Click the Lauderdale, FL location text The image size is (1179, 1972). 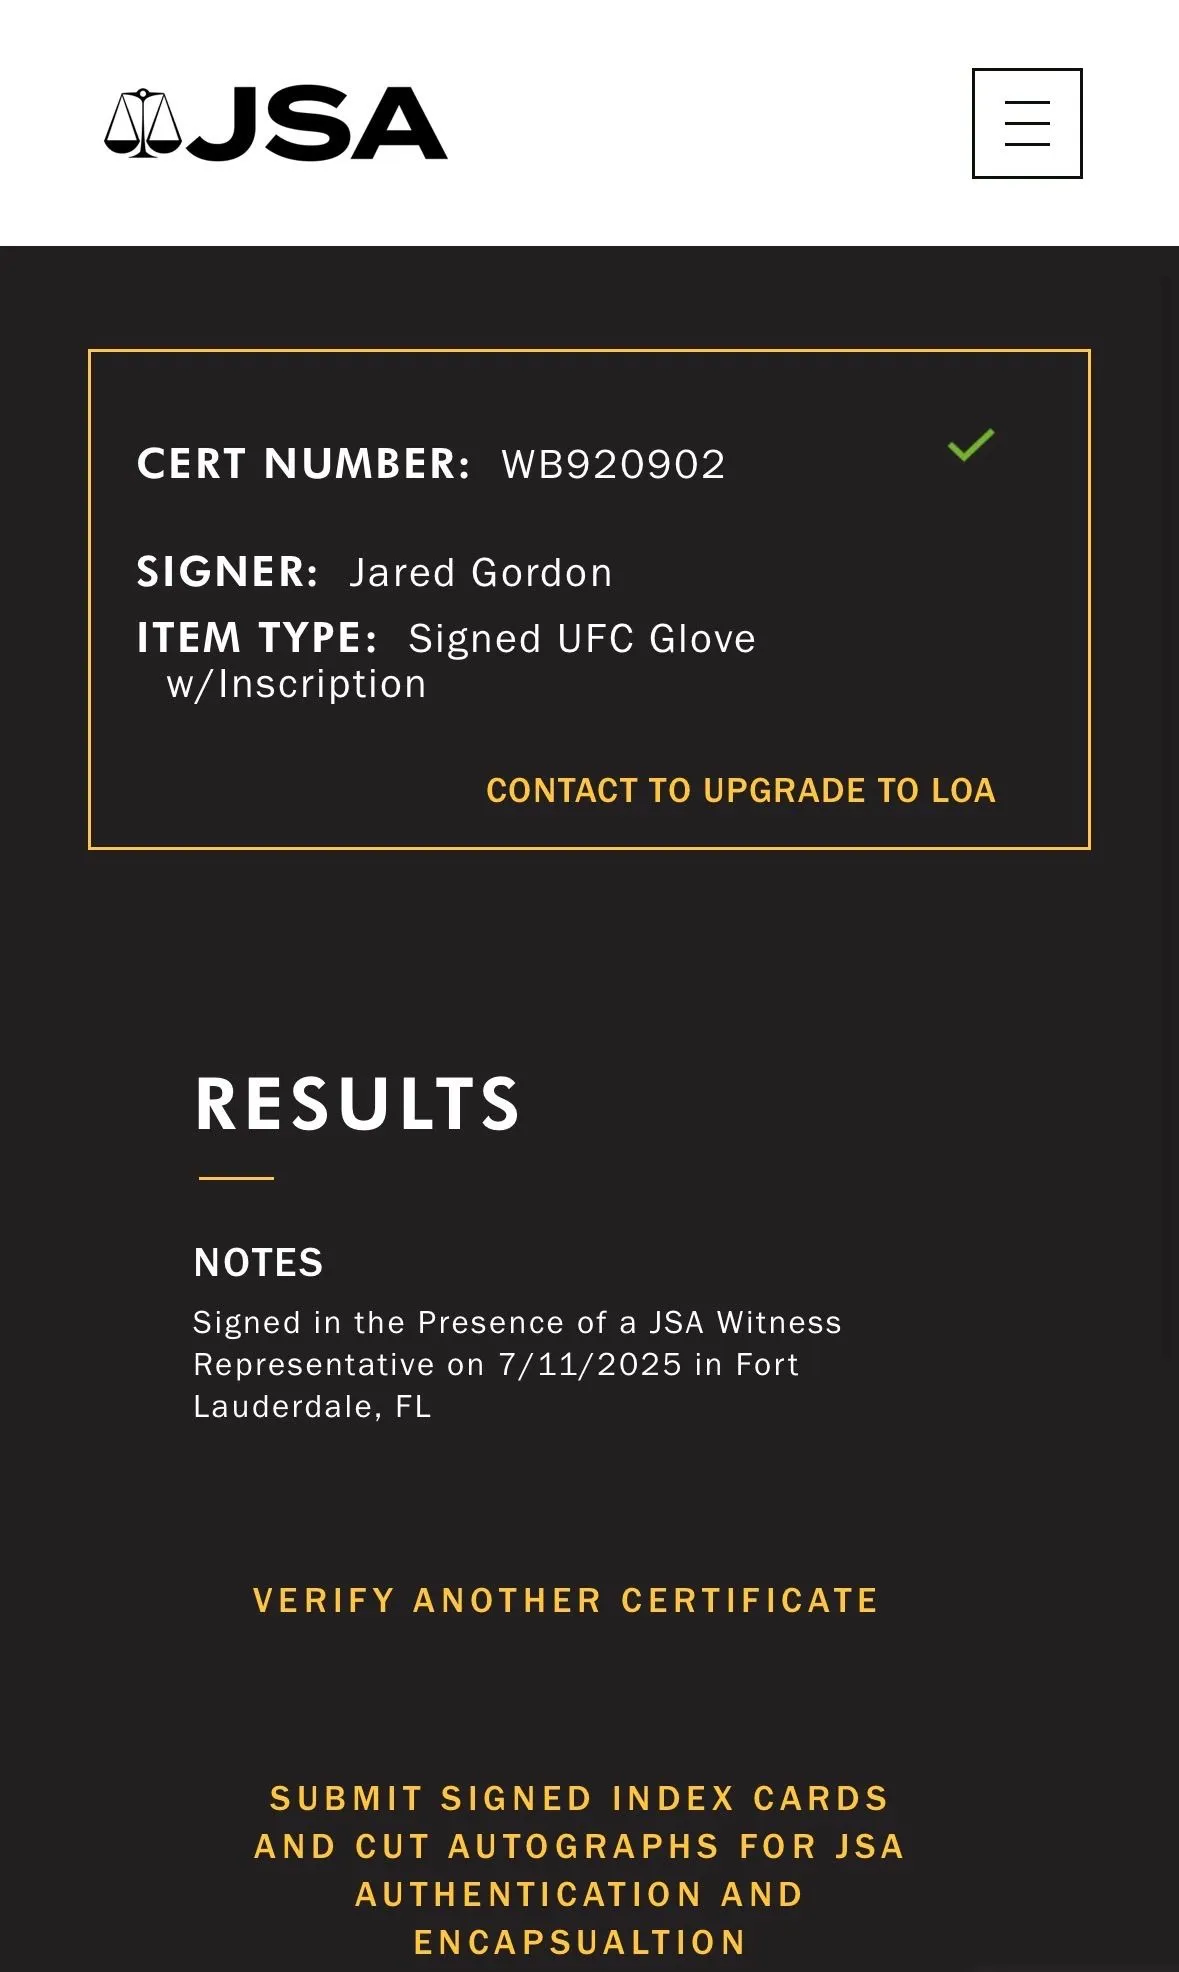pos(312,1407)
